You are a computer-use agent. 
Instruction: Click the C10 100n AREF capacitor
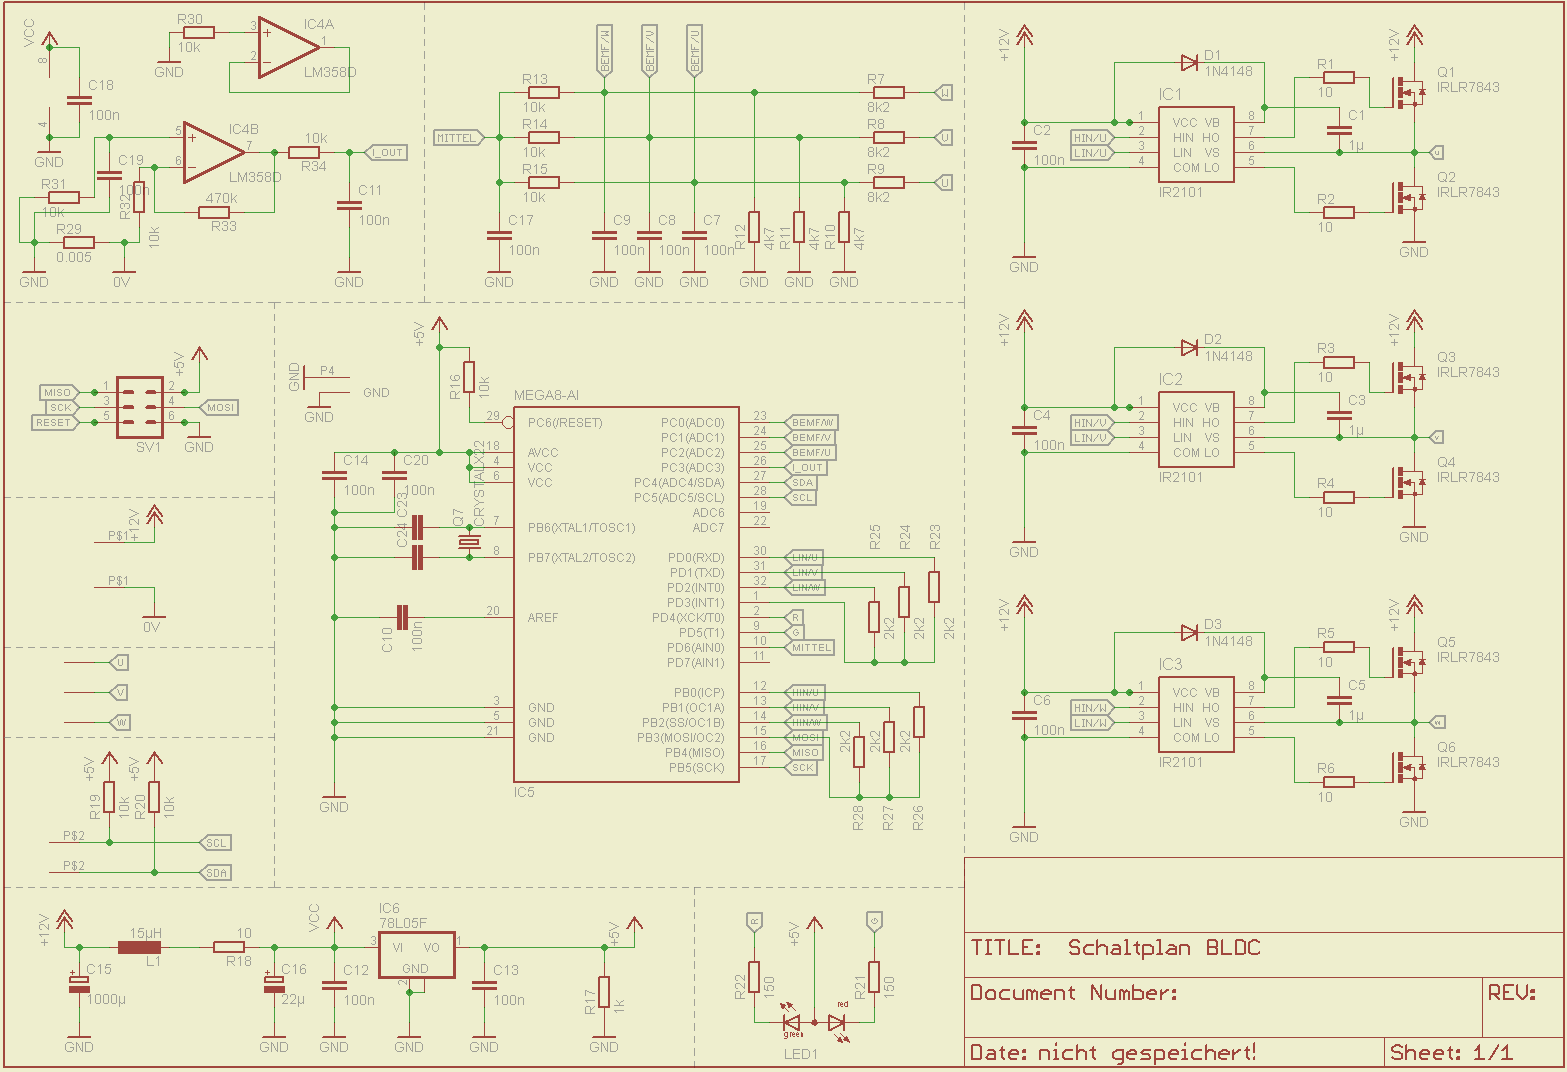point(403,617)
